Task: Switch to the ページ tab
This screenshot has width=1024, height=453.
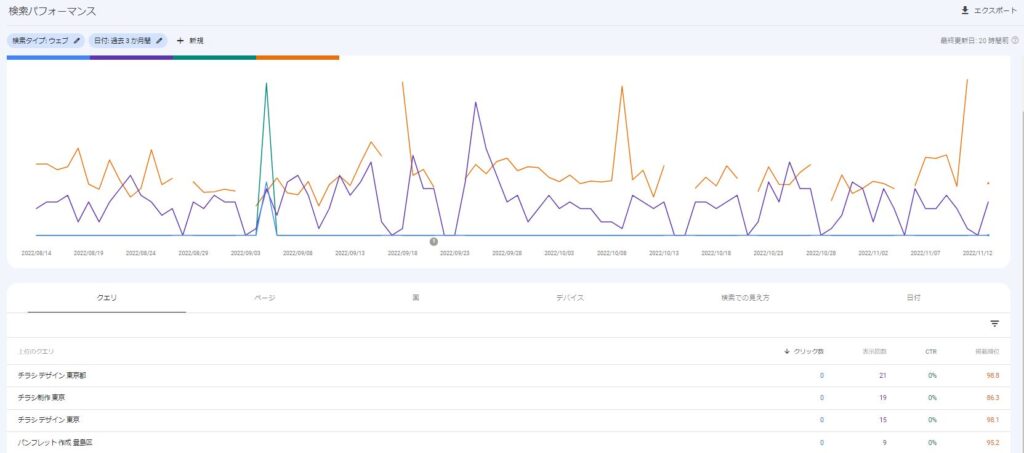Action: point(265,298)
